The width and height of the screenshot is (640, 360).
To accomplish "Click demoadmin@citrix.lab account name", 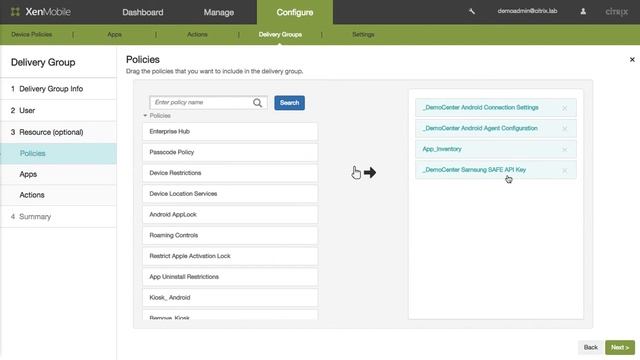I will (x=527, y=11).
